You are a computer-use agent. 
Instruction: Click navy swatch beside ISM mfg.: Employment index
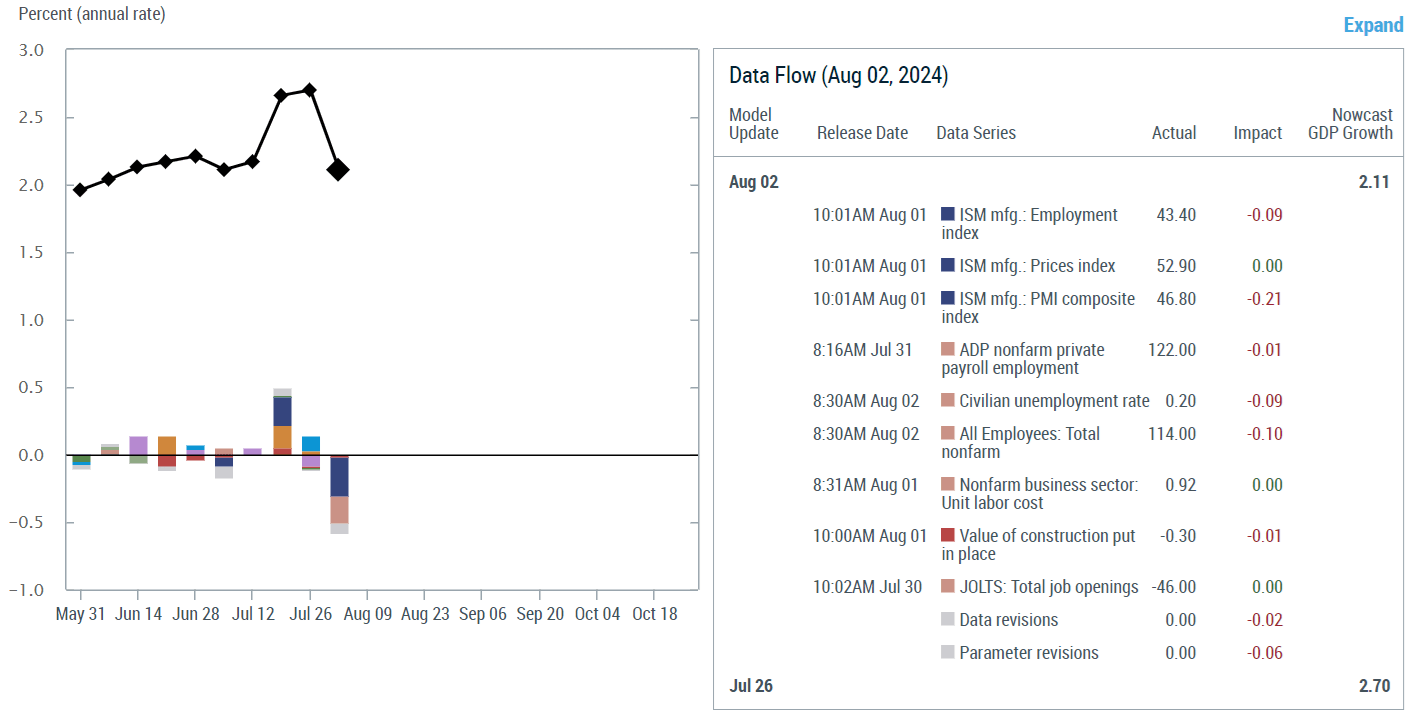[948, 215]
